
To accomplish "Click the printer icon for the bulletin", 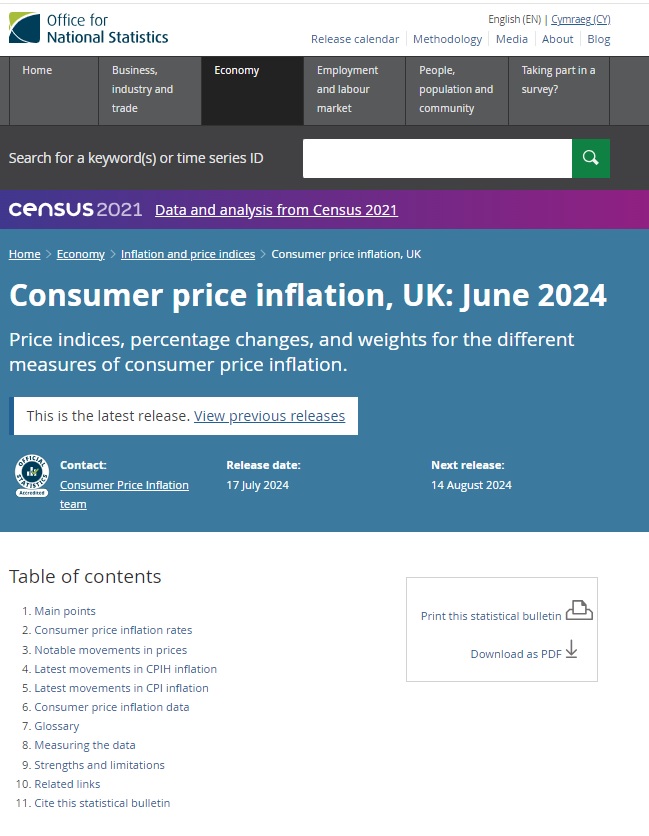I will pyautogui.click(x=579, y=610).
